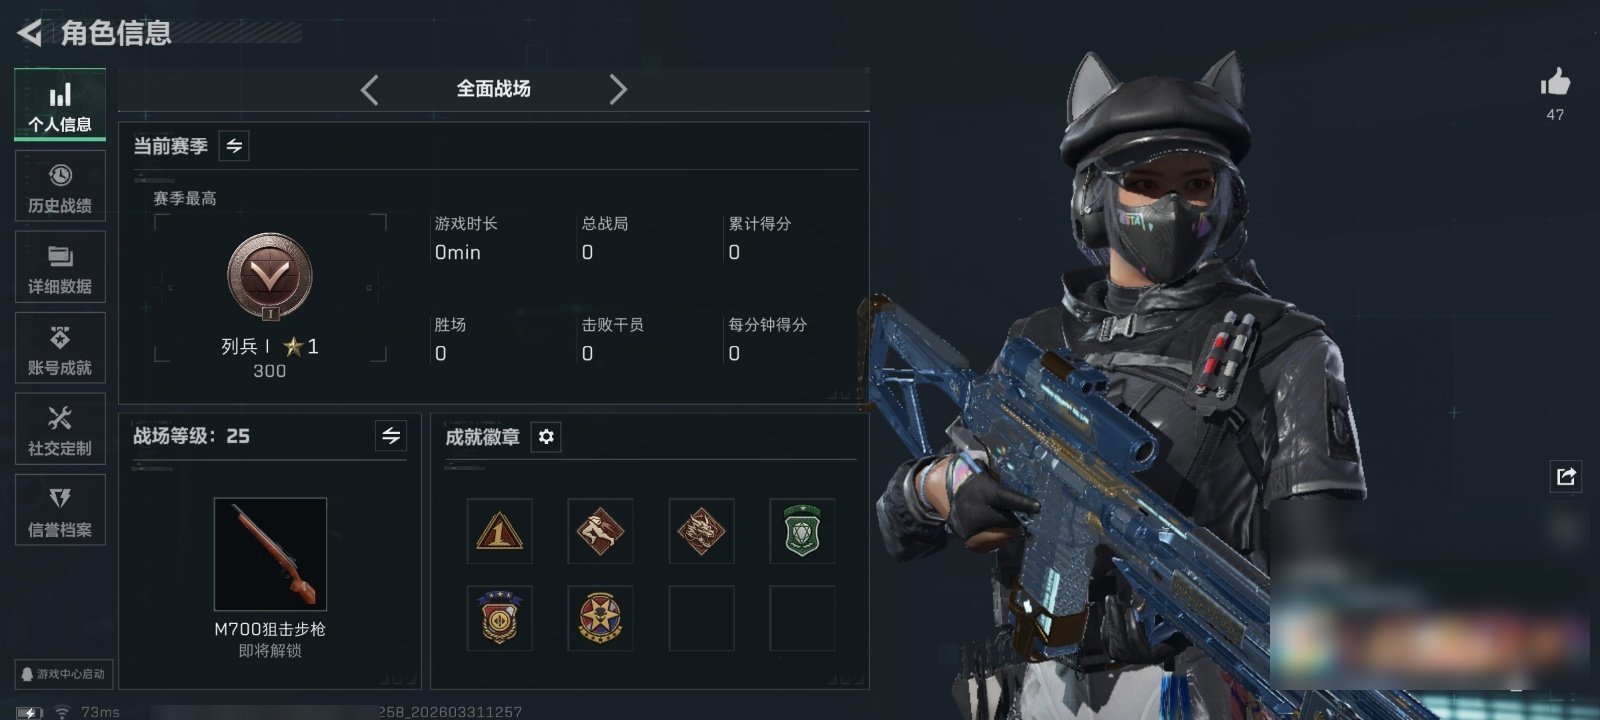1600x720 pixels.
Task: Toggle the 当前赛季 season switch
Action: coord(234,146)
